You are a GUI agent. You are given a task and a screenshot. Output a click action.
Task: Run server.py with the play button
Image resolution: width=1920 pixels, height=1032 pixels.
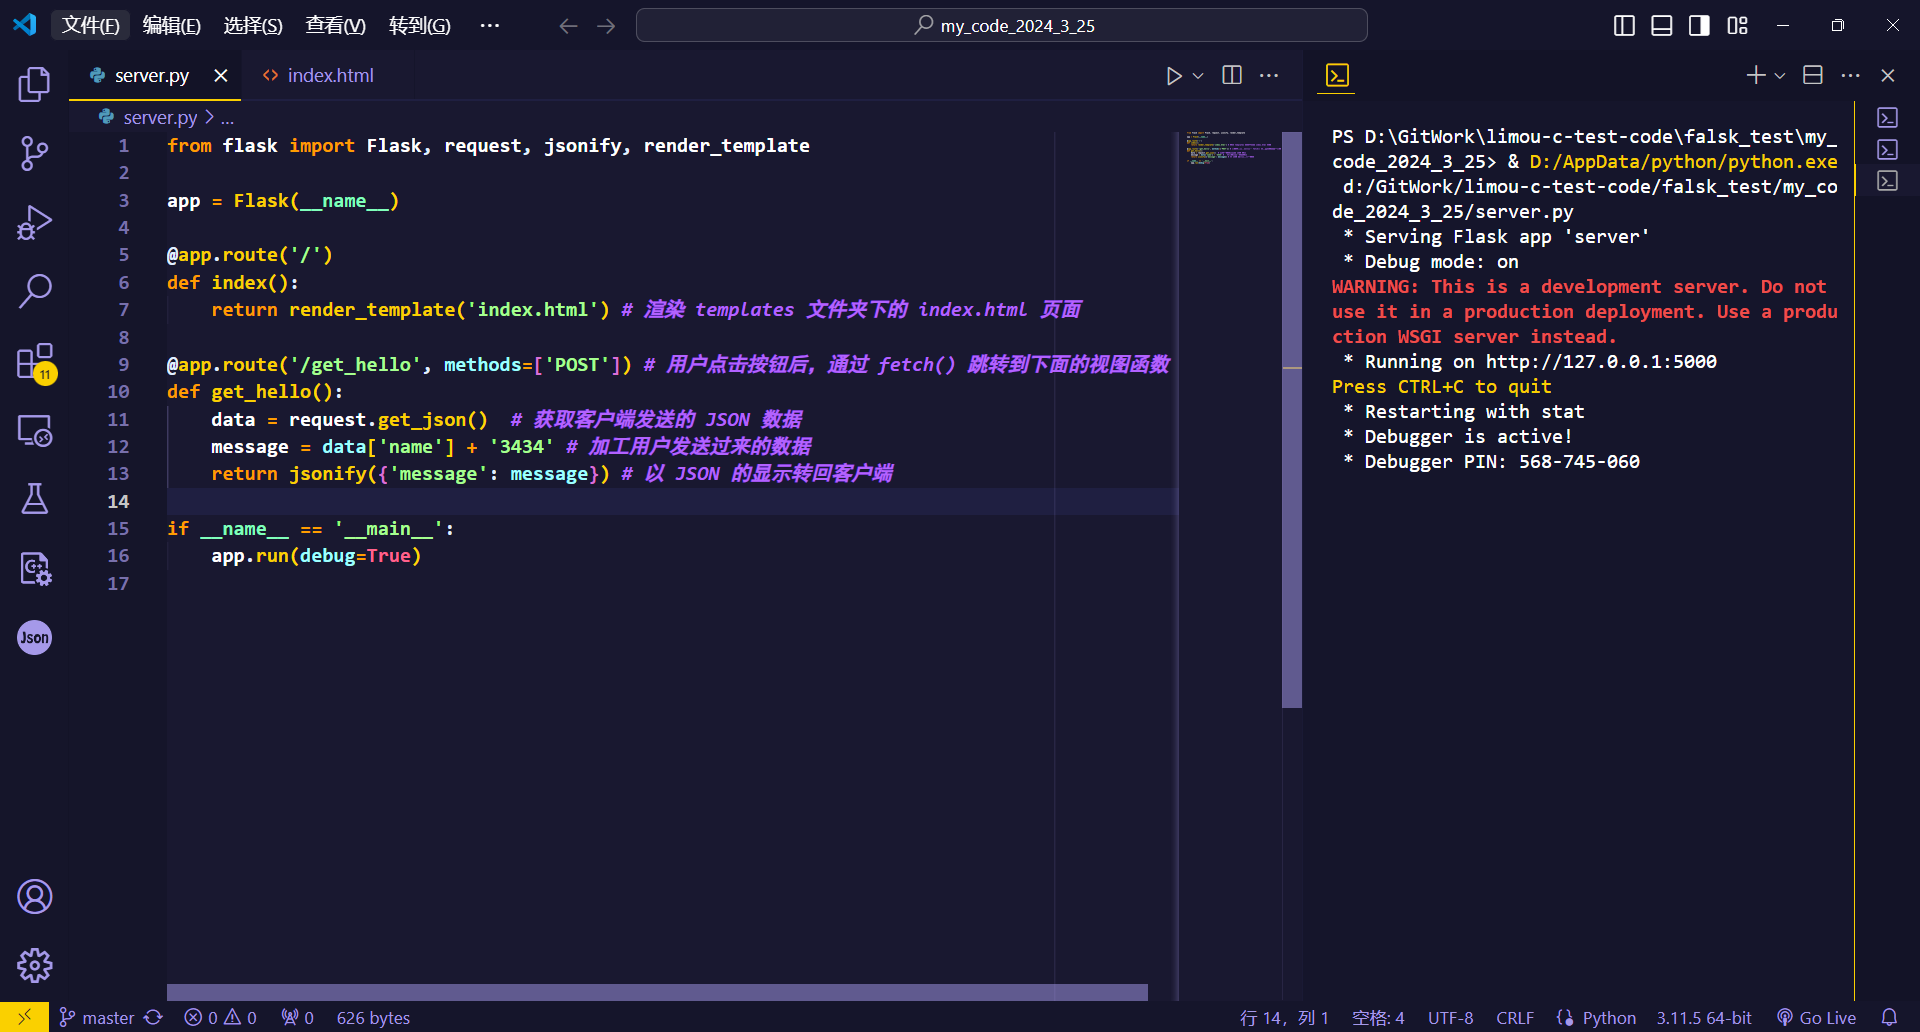tap(1172, 75)
